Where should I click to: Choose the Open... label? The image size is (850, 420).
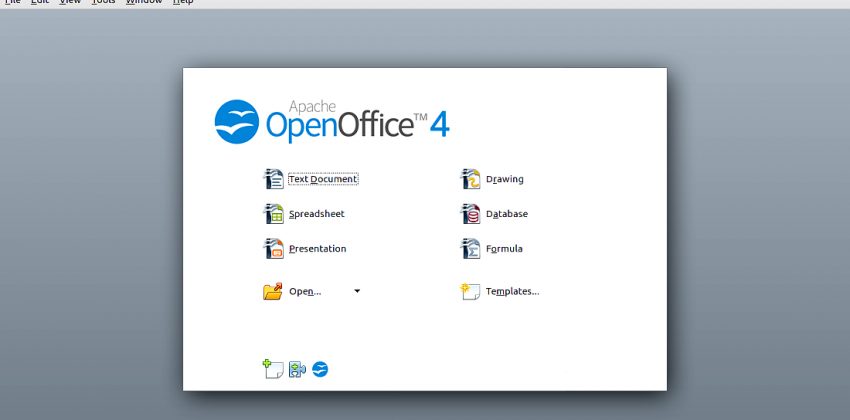(305, 291)
